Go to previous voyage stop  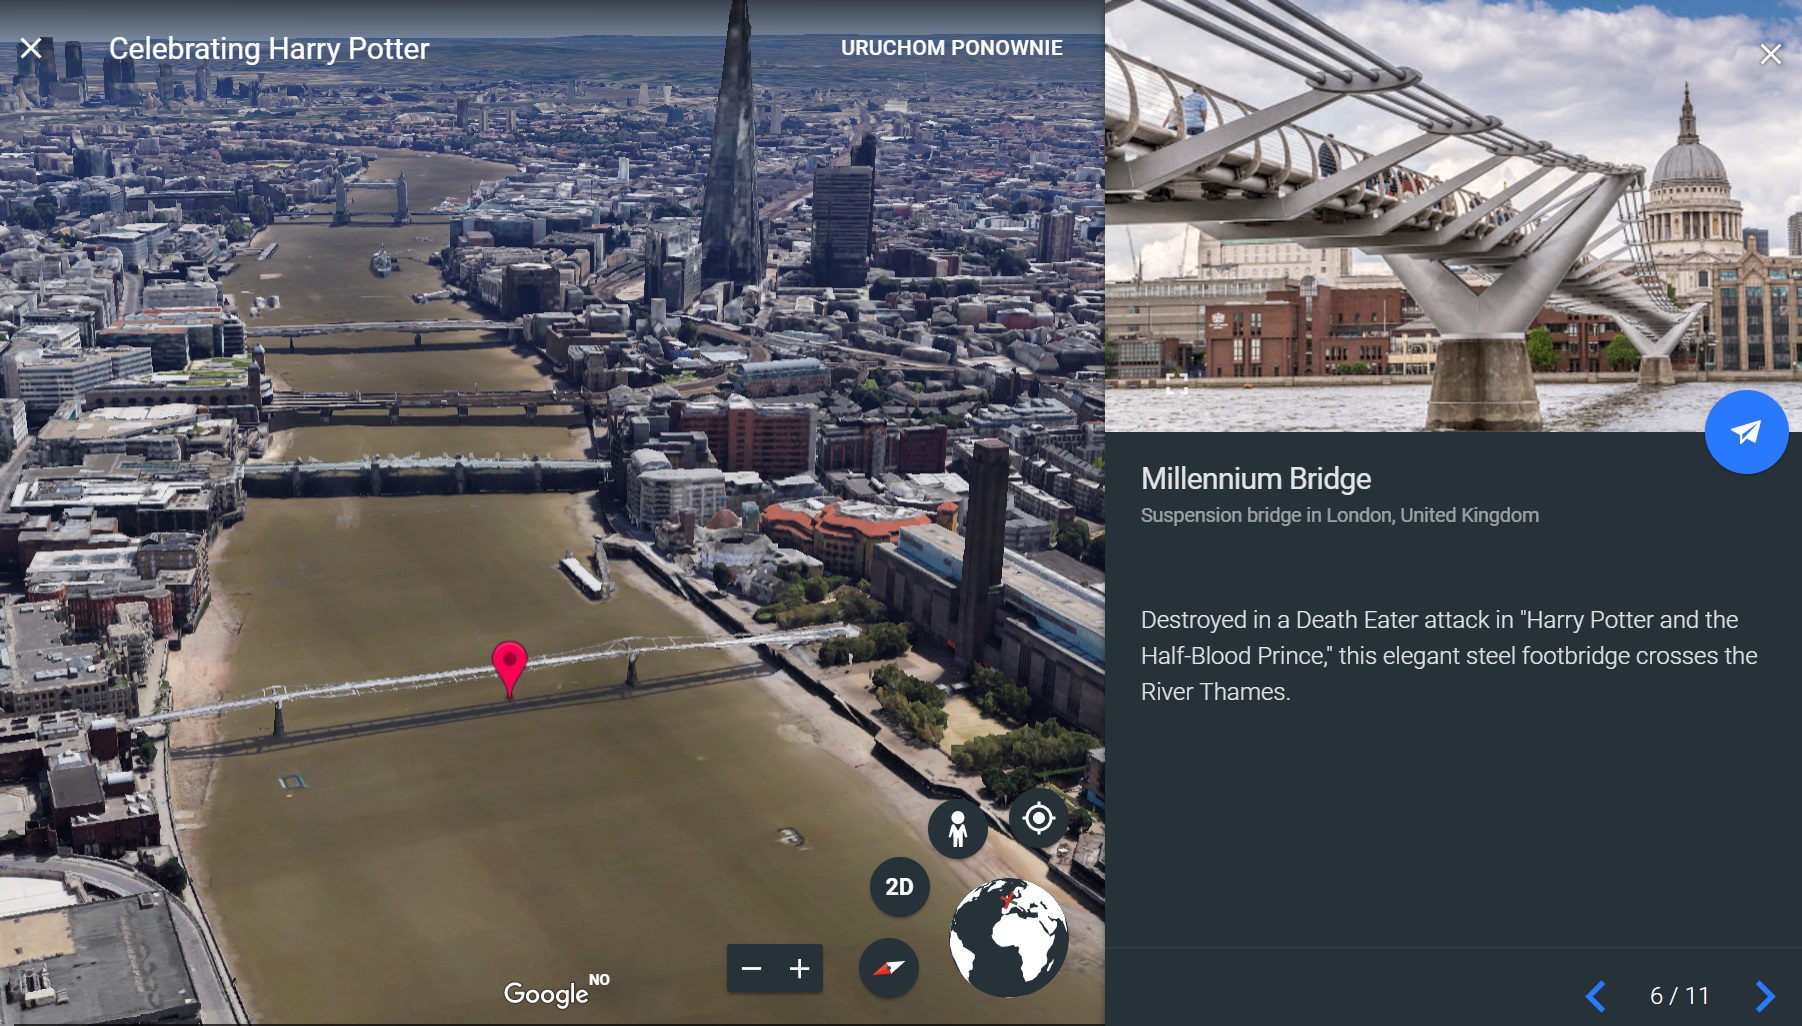tap(1596, 996)
